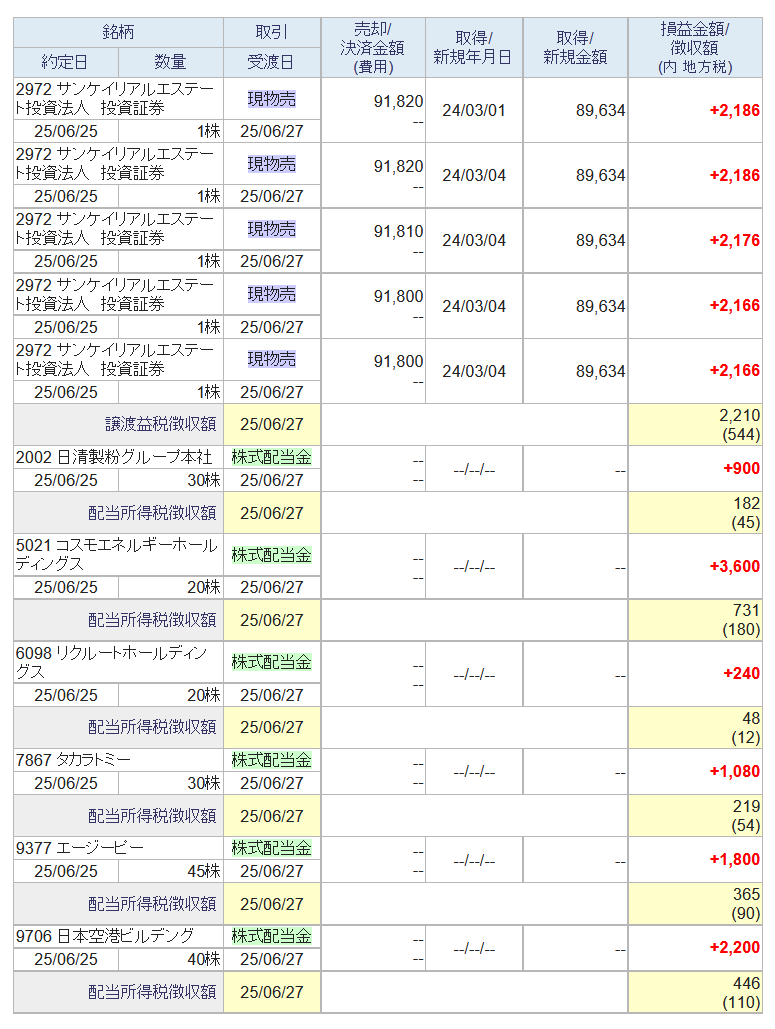Select acquisition date 24/03/01
This screenshot has height=1029, width=775.
(x=474, y=110)
